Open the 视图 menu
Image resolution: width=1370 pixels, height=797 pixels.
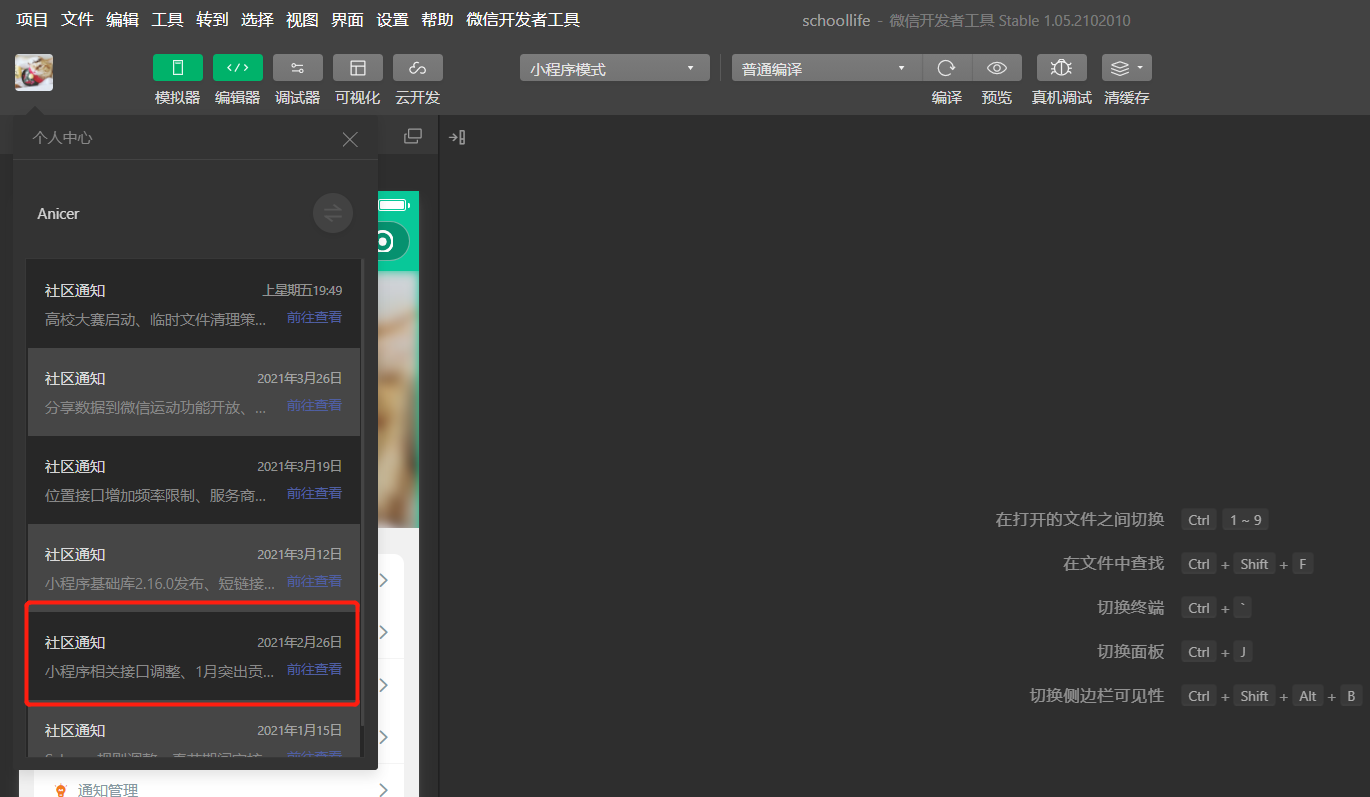303,20
